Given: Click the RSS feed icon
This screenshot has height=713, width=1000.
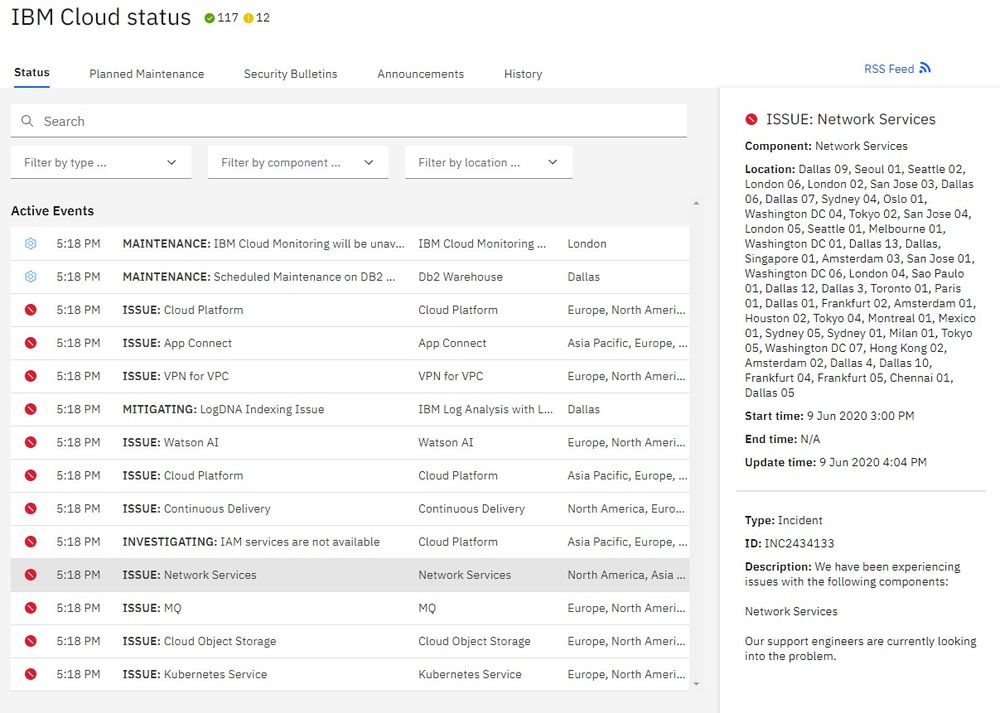Looking at the screenshot, I should click(925, 69).
